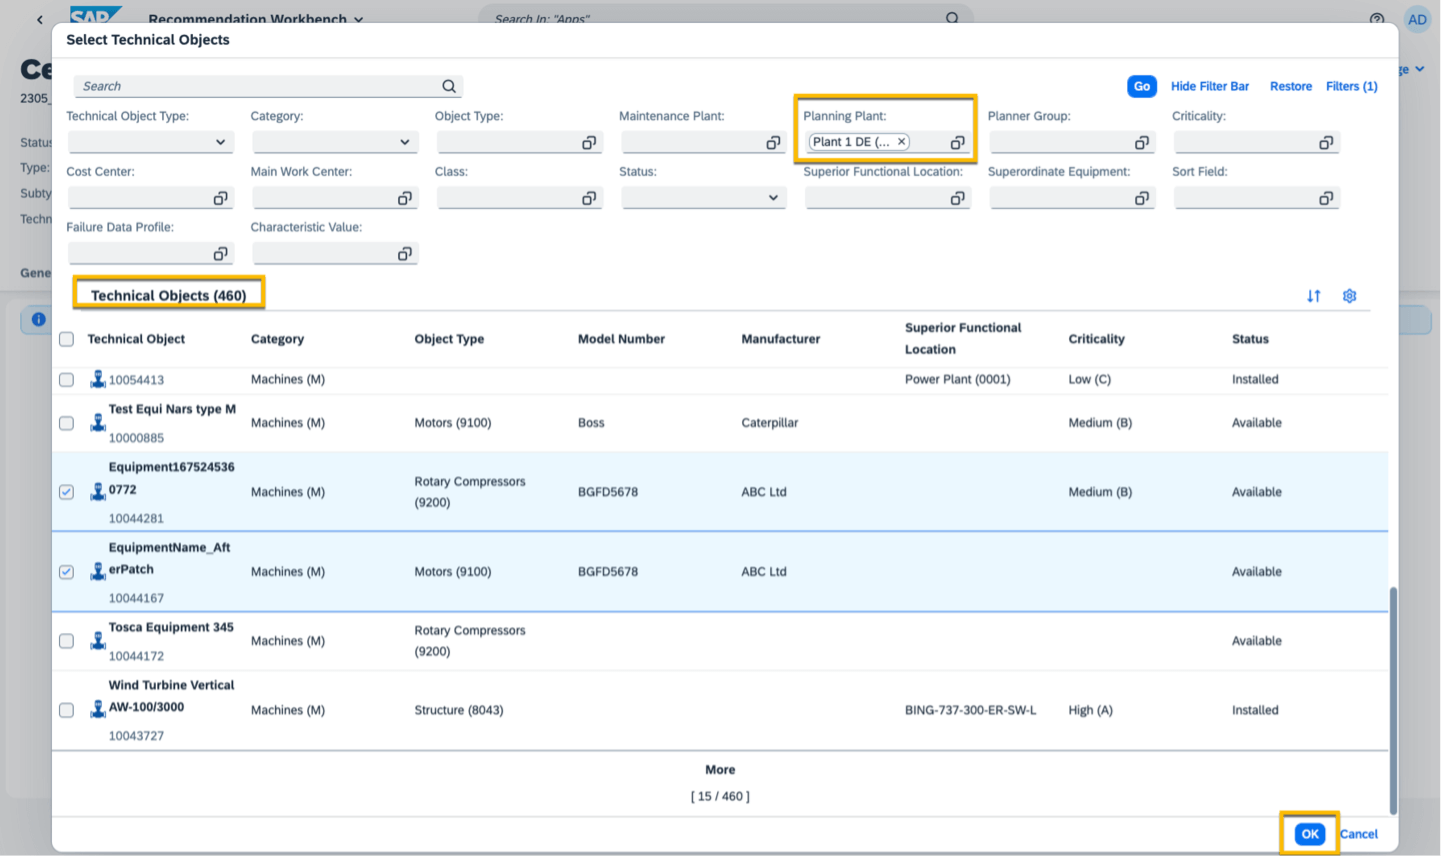Open the table sort options icon
This screenshot has width=1445, height=858.
point(1313,296)
